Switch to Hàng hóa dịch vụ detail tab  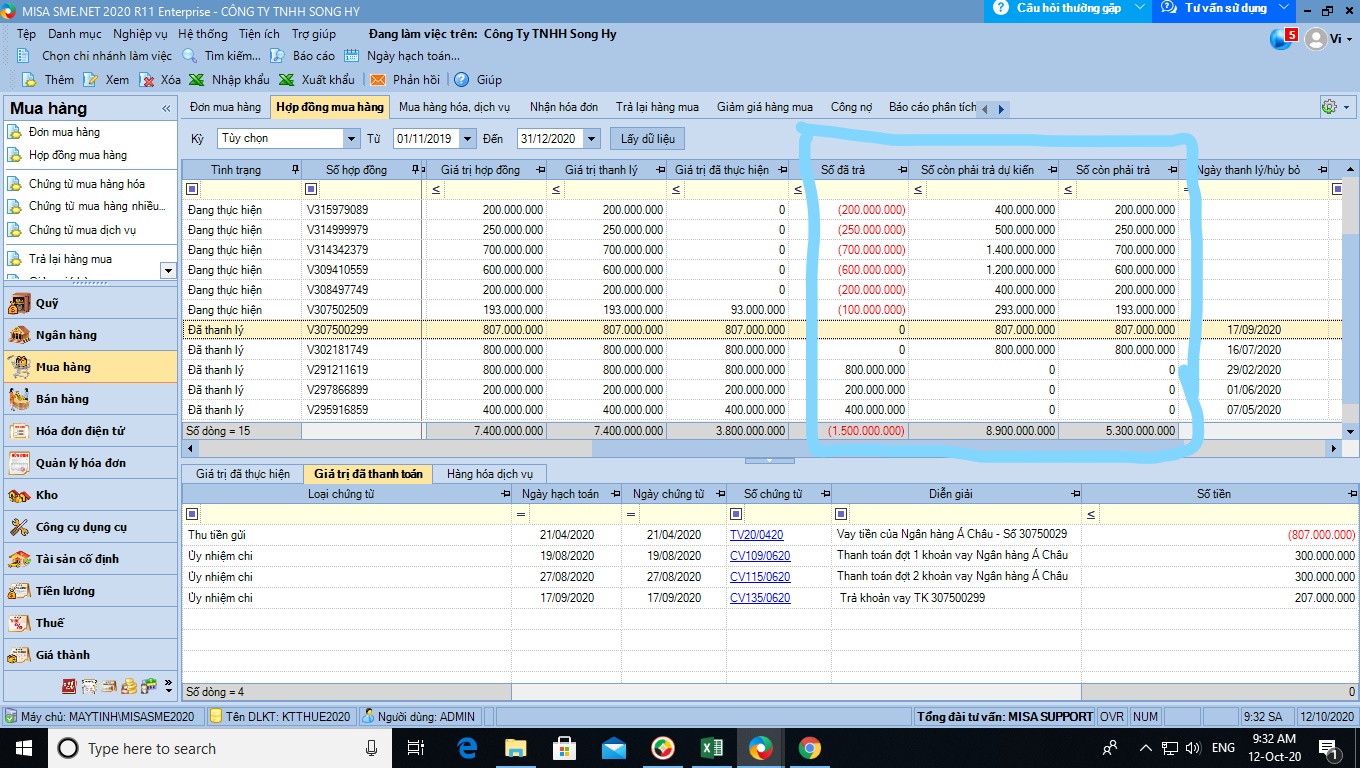(490, 474)
